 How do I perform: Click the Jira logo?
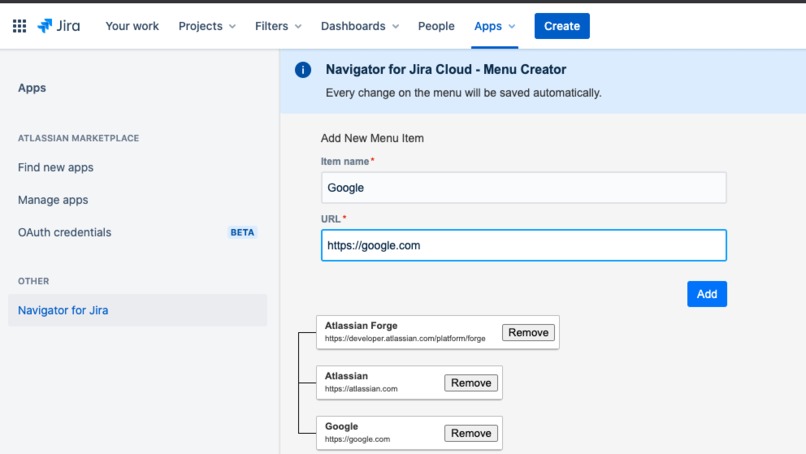(59, 26)
